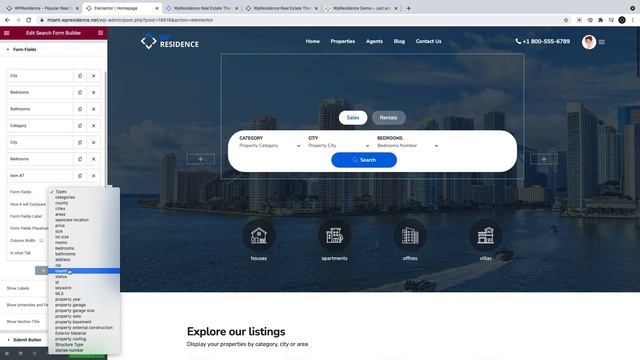Choose the highlighted 'country' option
This screenshot has height=360, width=640.
[84, 271]
